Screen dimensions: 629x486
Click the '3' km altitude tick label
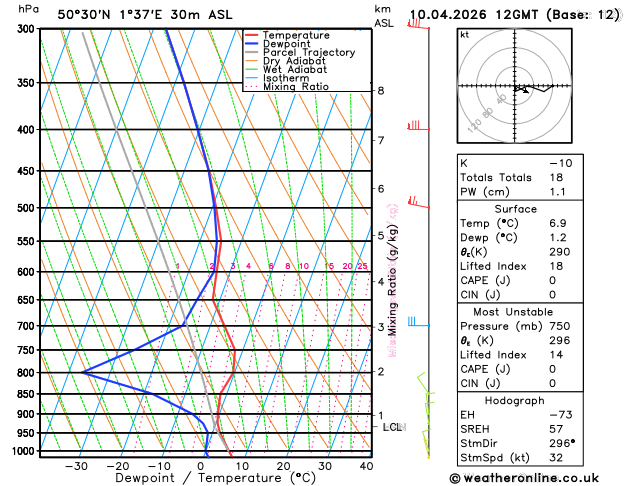pos(381,327)
